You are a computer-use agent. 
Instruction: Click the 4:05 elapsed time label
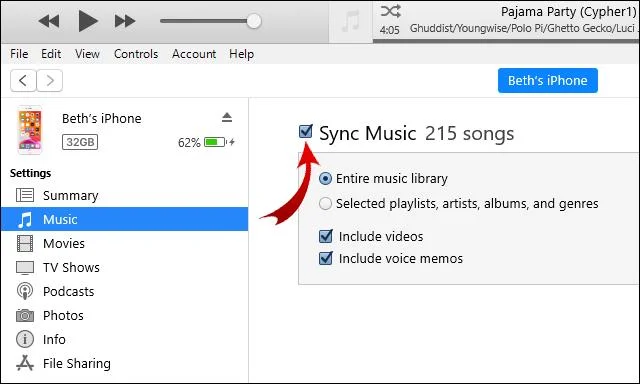tap(389, 30)
